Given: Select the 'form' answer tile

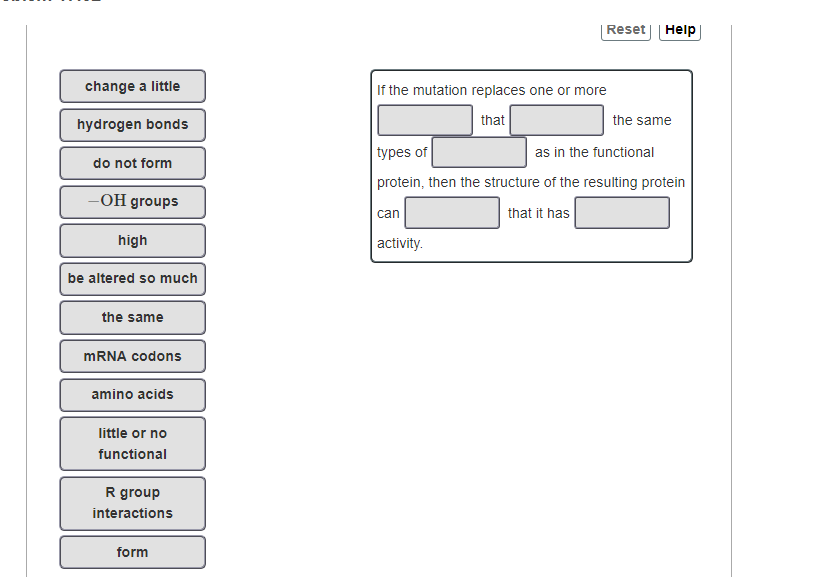Looking at the screenshot, I should (x=132, y=552).
